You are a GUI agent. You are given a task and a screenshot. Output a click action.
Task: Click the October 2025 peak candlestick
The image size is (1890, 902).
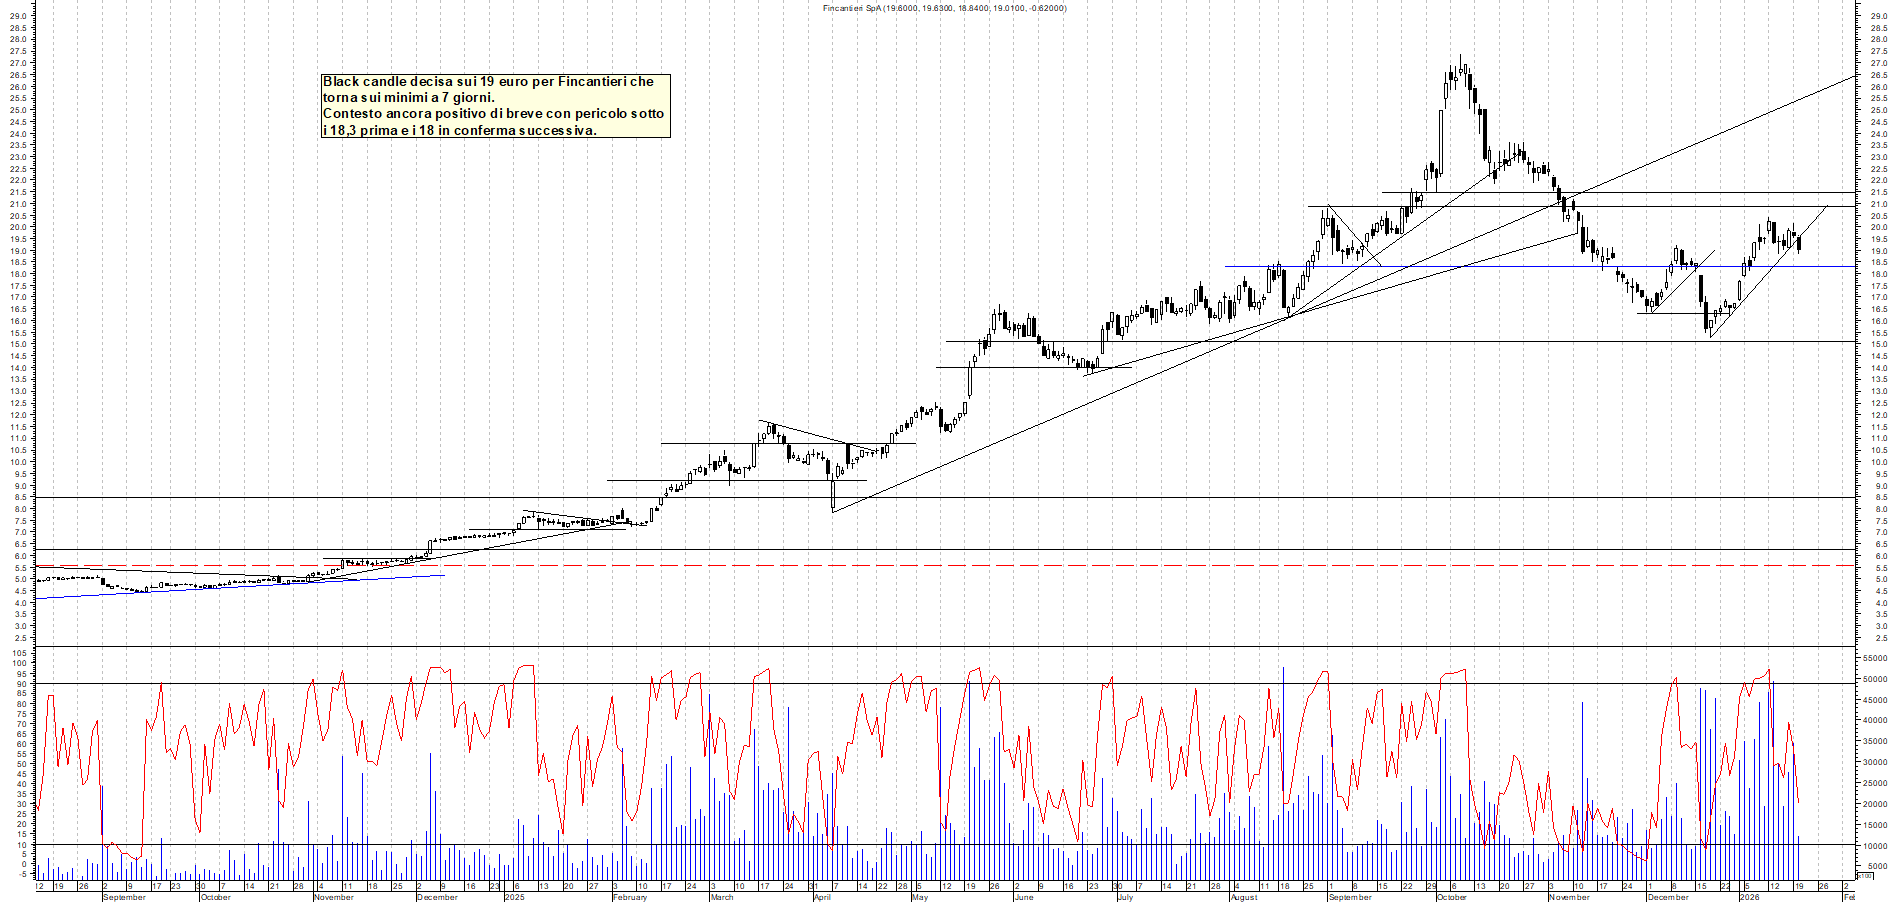click(x=1463, y=72)
